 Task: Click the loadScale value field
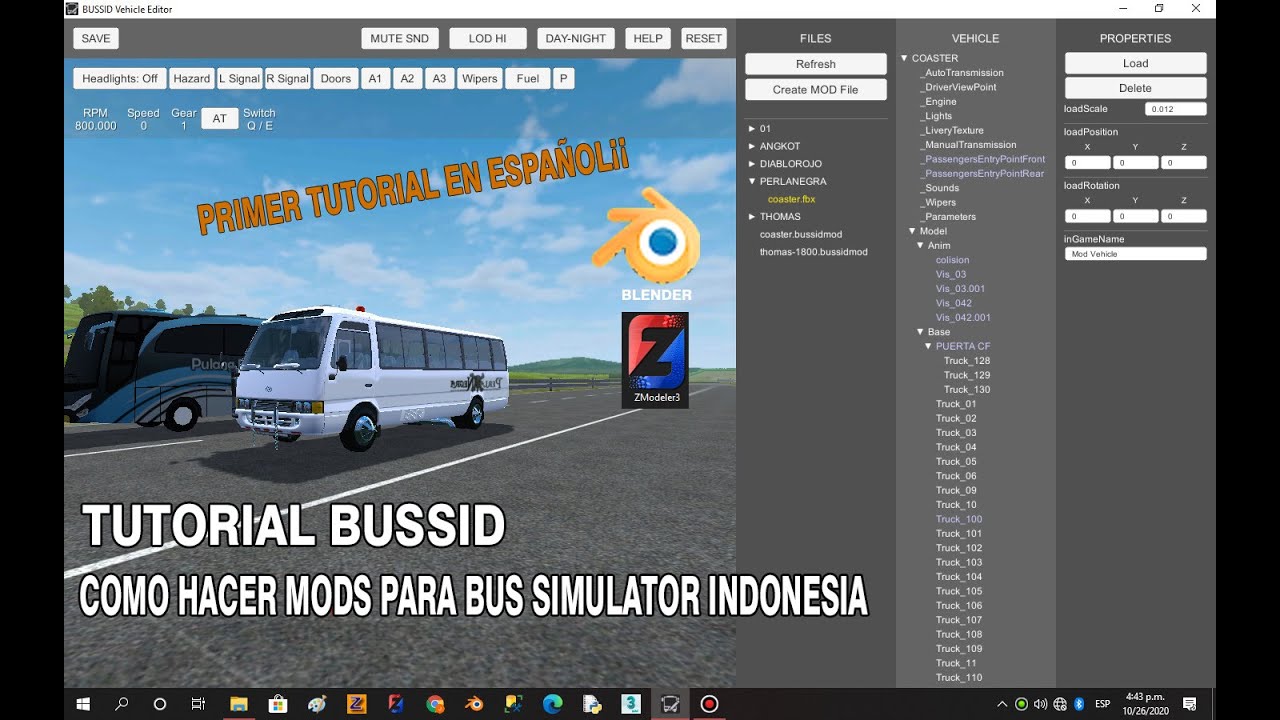1176,109
